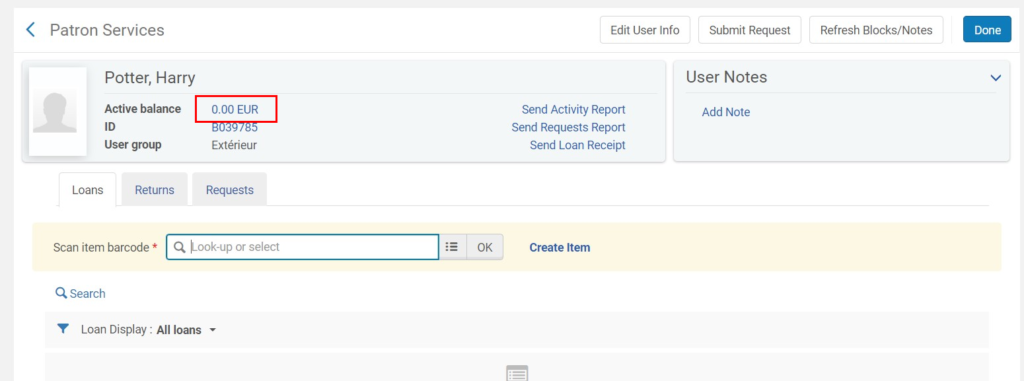Click the Search magnifier icon below barcode
The width and height of the screenshot is (1024, 381).
click(61, 293)
